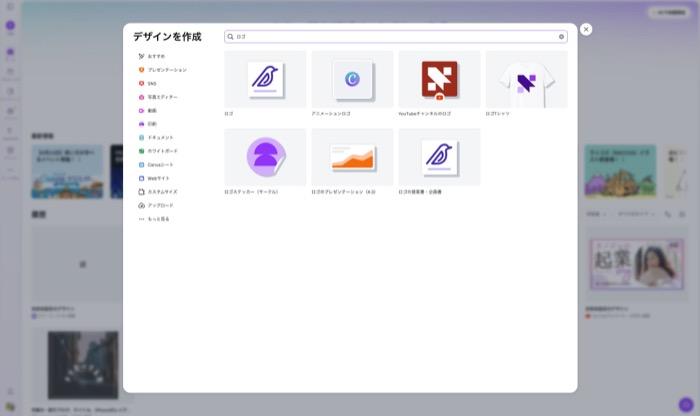The image size is (700, 416).
Task: Click the purple create button in background sidebar
Action: tap(10, 25)
